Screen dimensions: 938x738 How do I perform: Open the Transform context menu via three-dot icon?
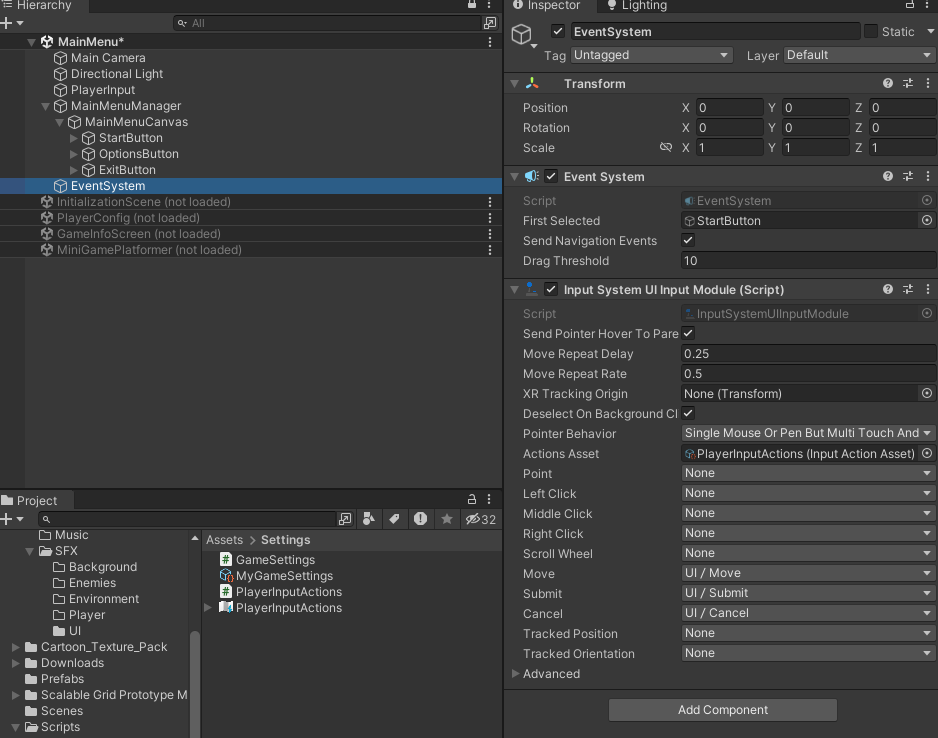(x=927, y=84)
